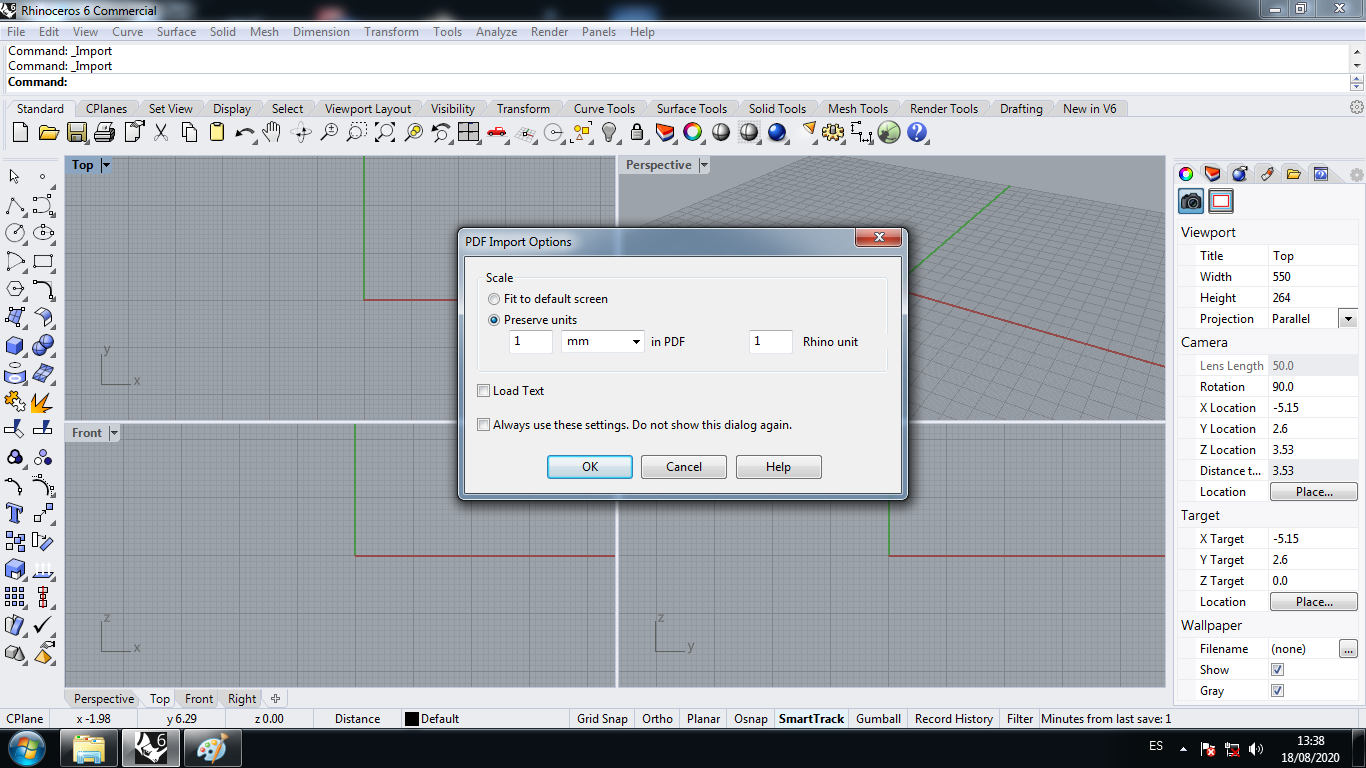1366x768 pixels.
Task: Switch to the Drafting toolbar tab
Action: pyautogui.click(x=1021, y=109)
